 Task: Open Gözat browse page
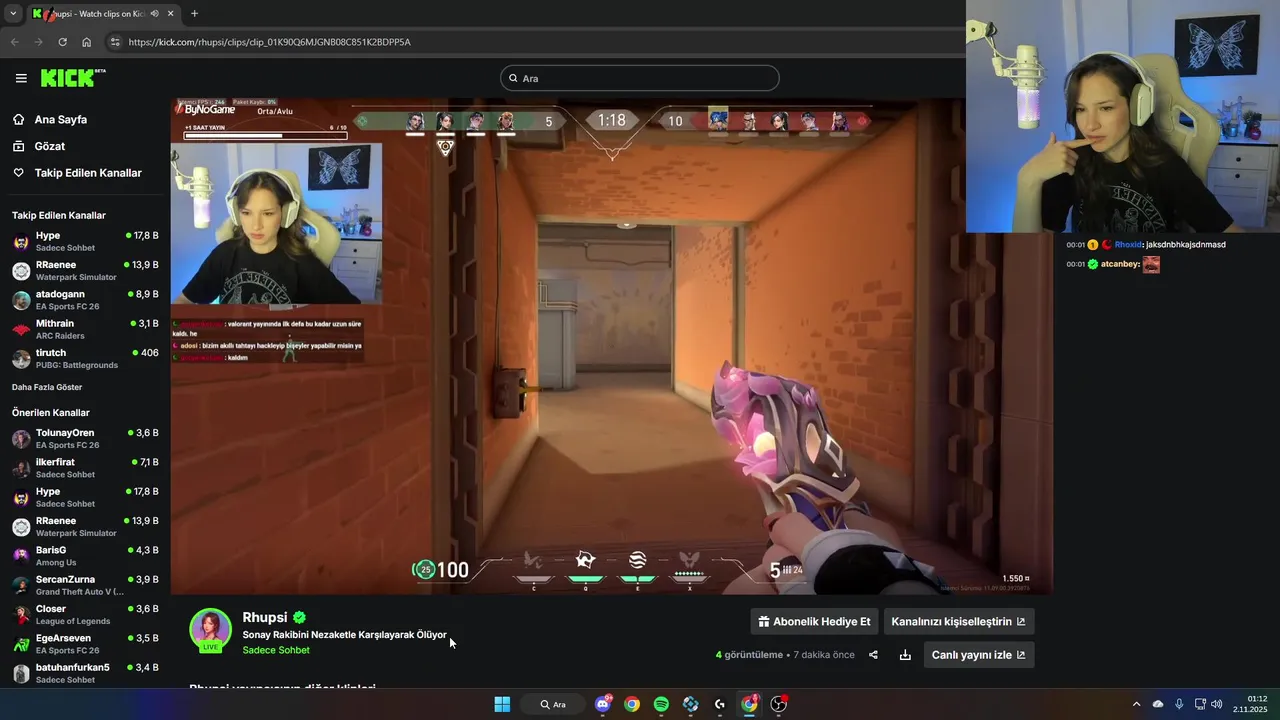[x=50, y=146]
